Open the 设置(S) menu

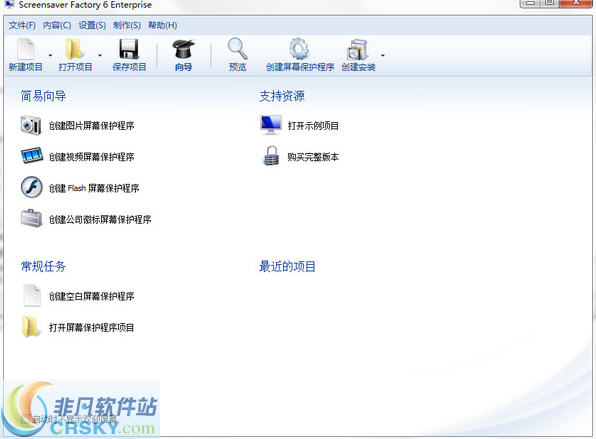tap(92, 25)
